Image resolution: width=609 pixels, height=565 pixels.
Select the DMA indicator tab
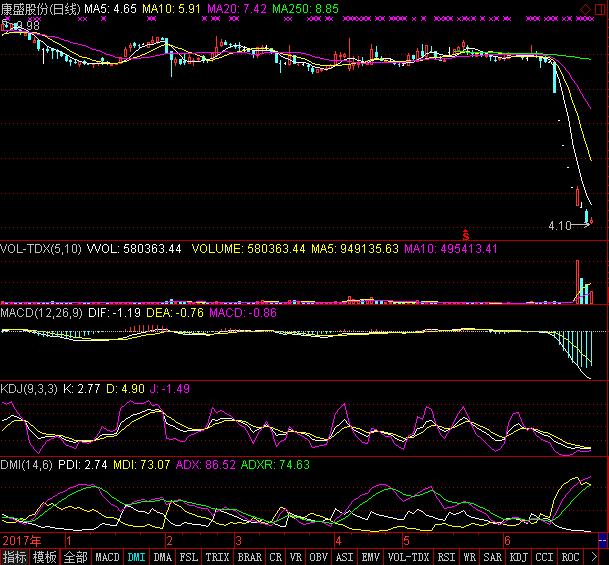[x=162, y=557]
